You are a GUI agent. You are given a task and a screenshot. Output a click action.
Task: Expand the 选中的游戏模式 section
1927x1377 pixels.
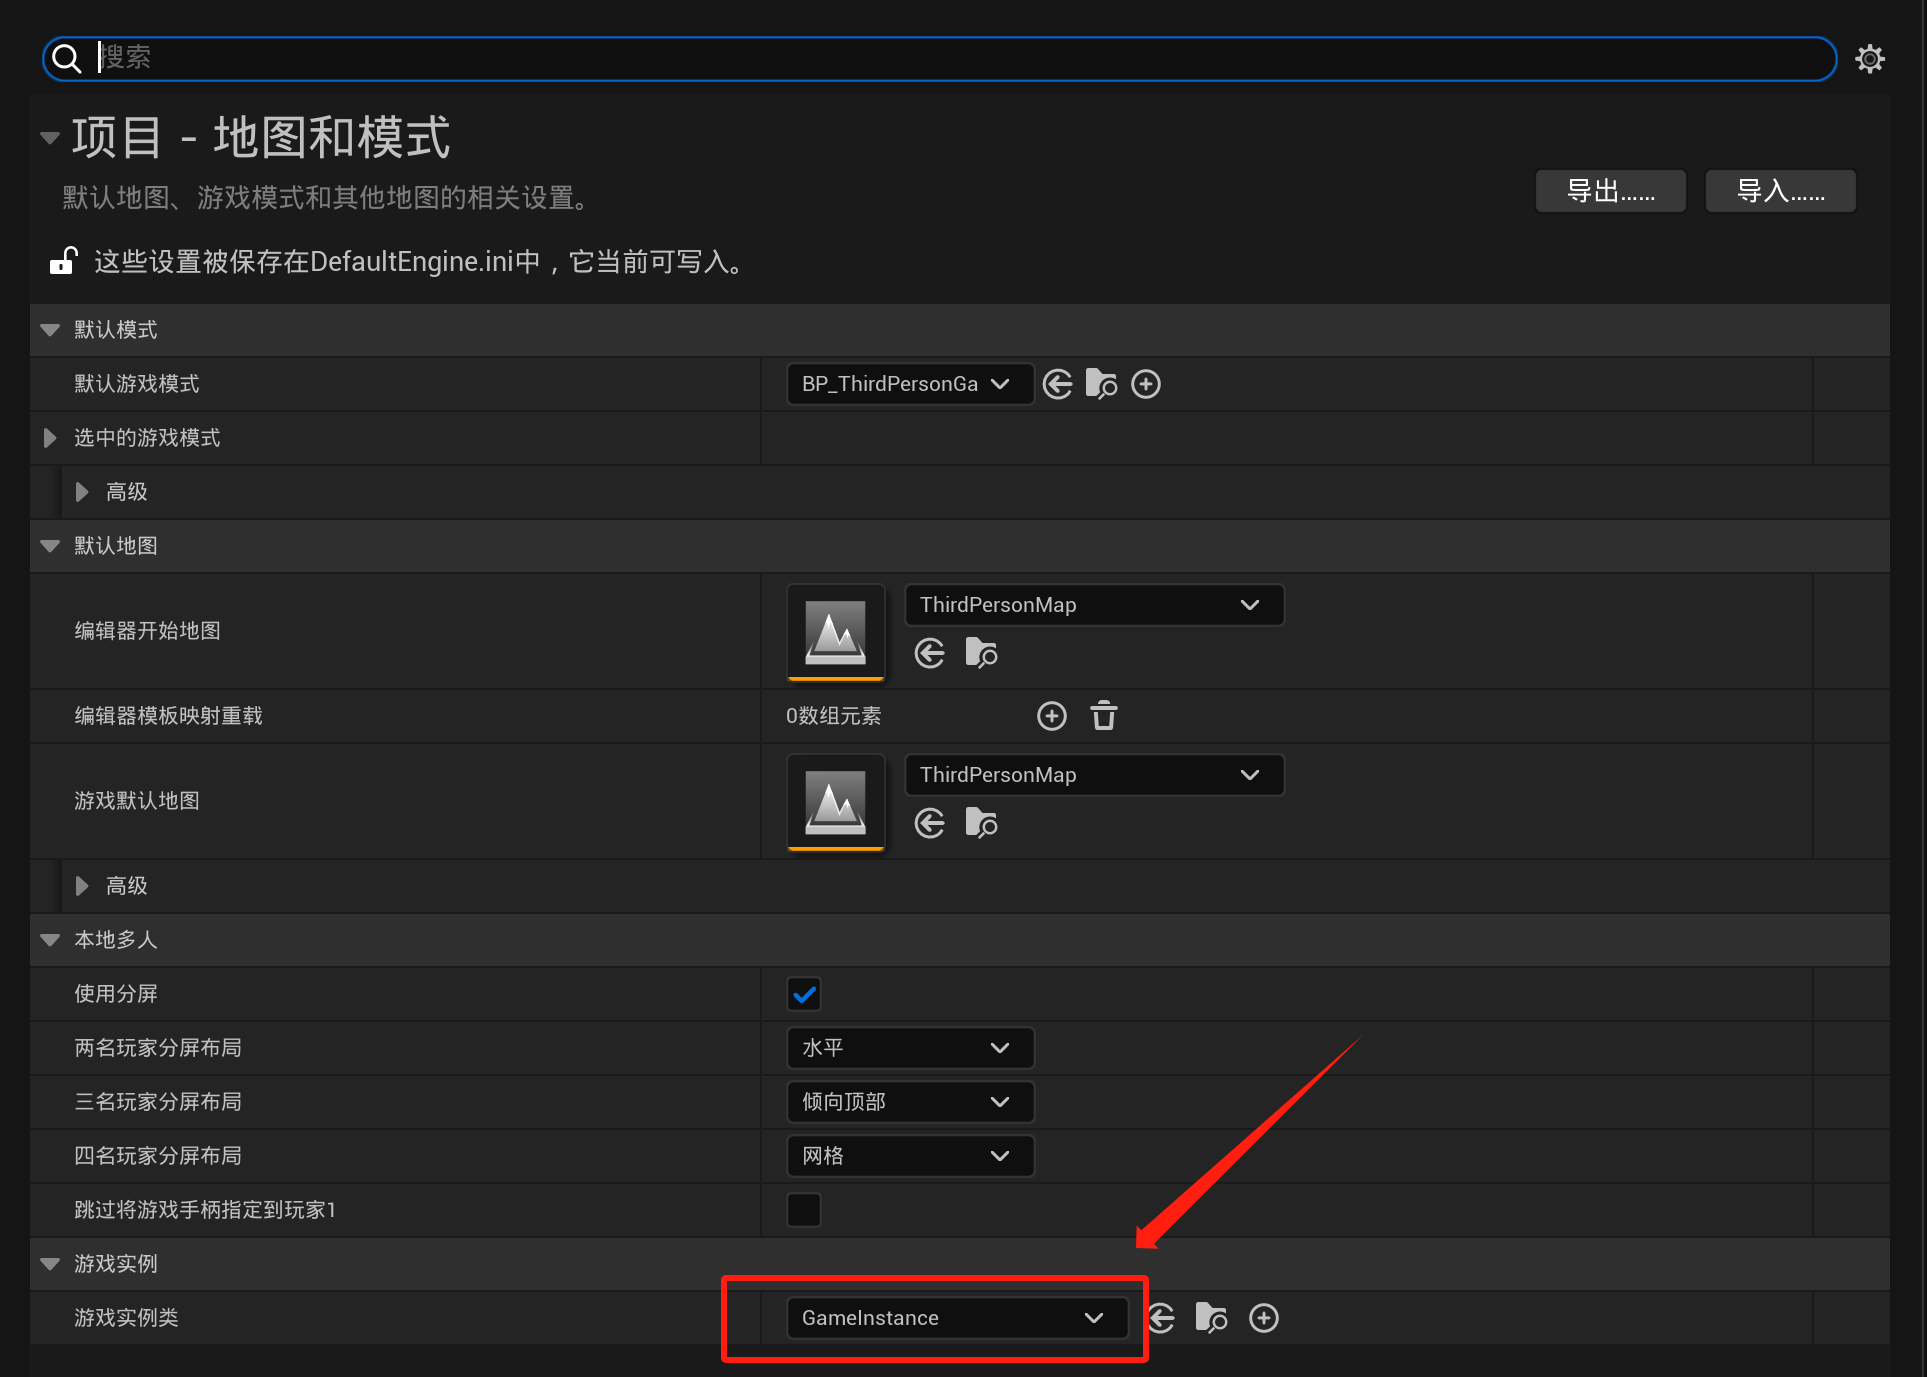pyautogui.click(x=50, y=438)
